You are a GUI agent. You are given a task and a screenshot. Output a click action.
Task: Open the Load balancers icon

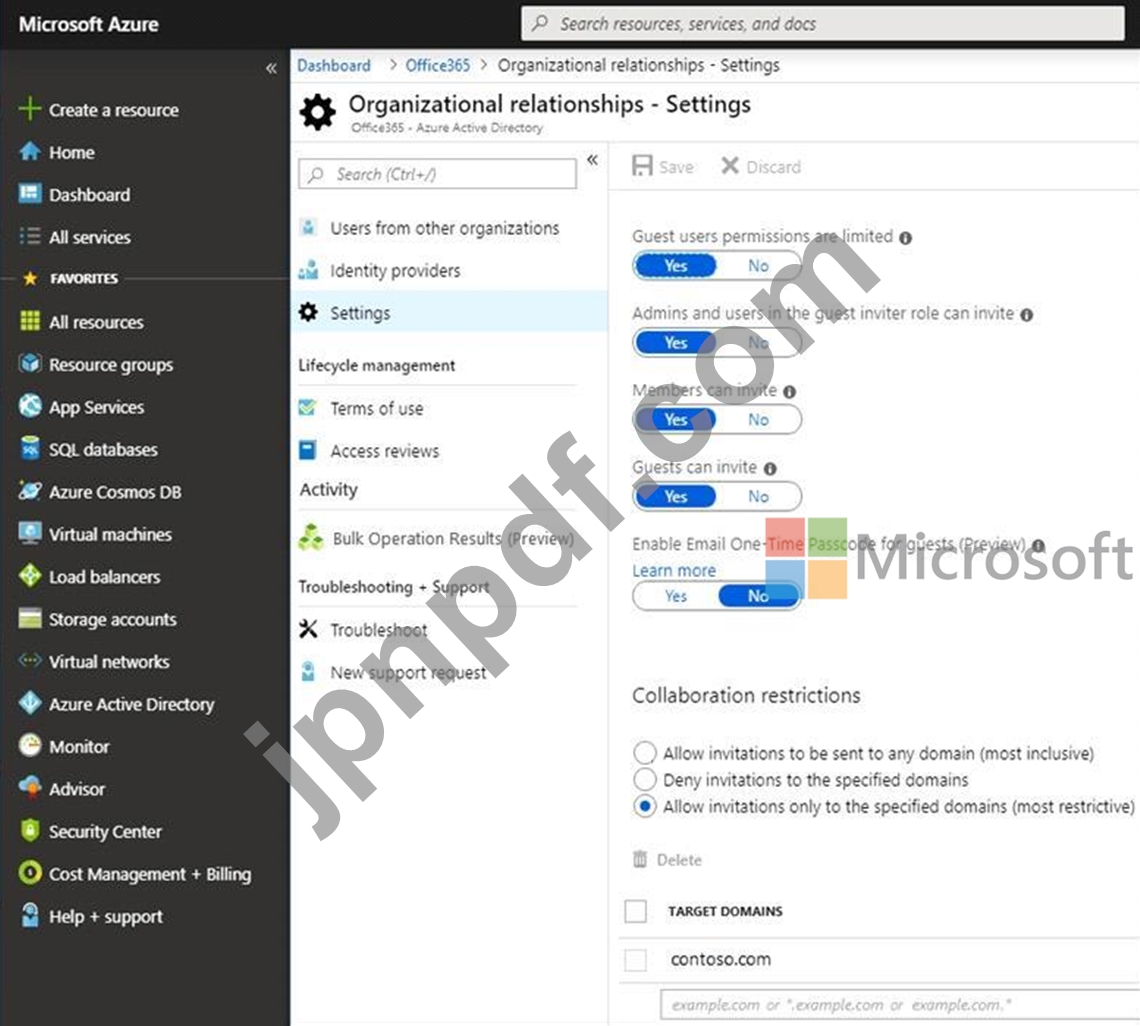click(x=30, y=576)
